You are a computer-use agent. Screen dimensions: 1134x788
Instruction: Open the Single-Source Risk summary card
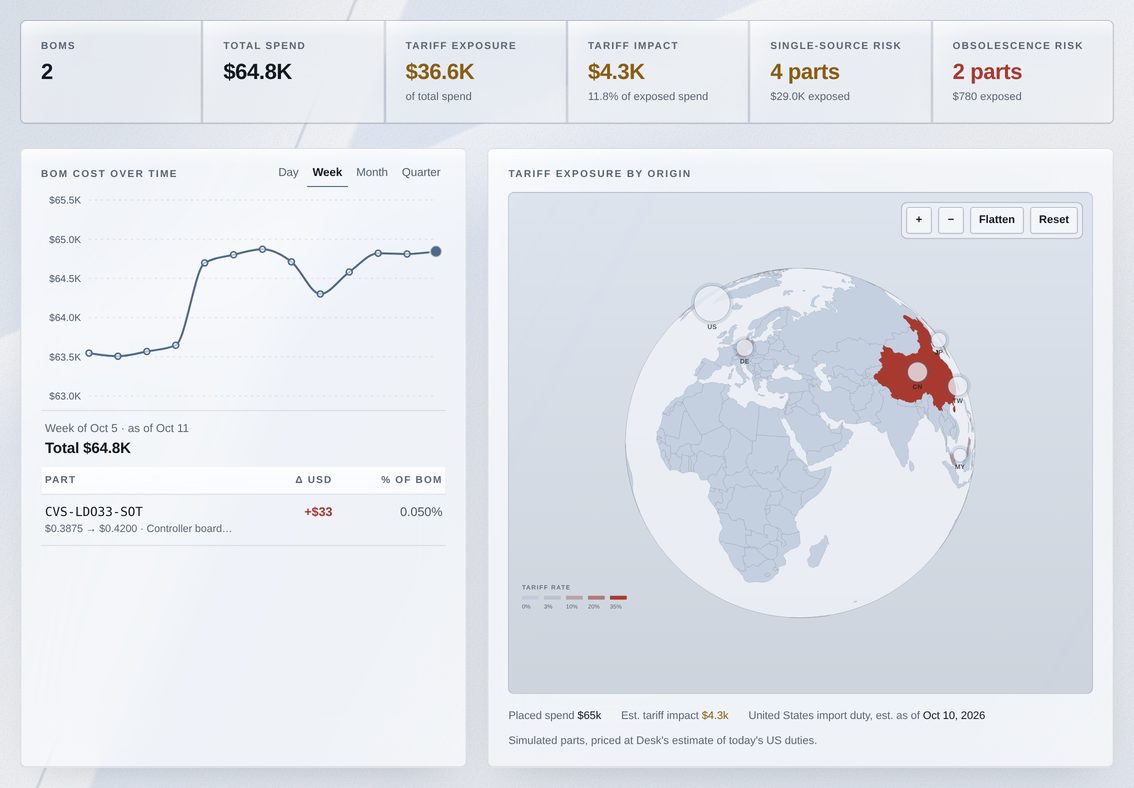coord(840,72)
